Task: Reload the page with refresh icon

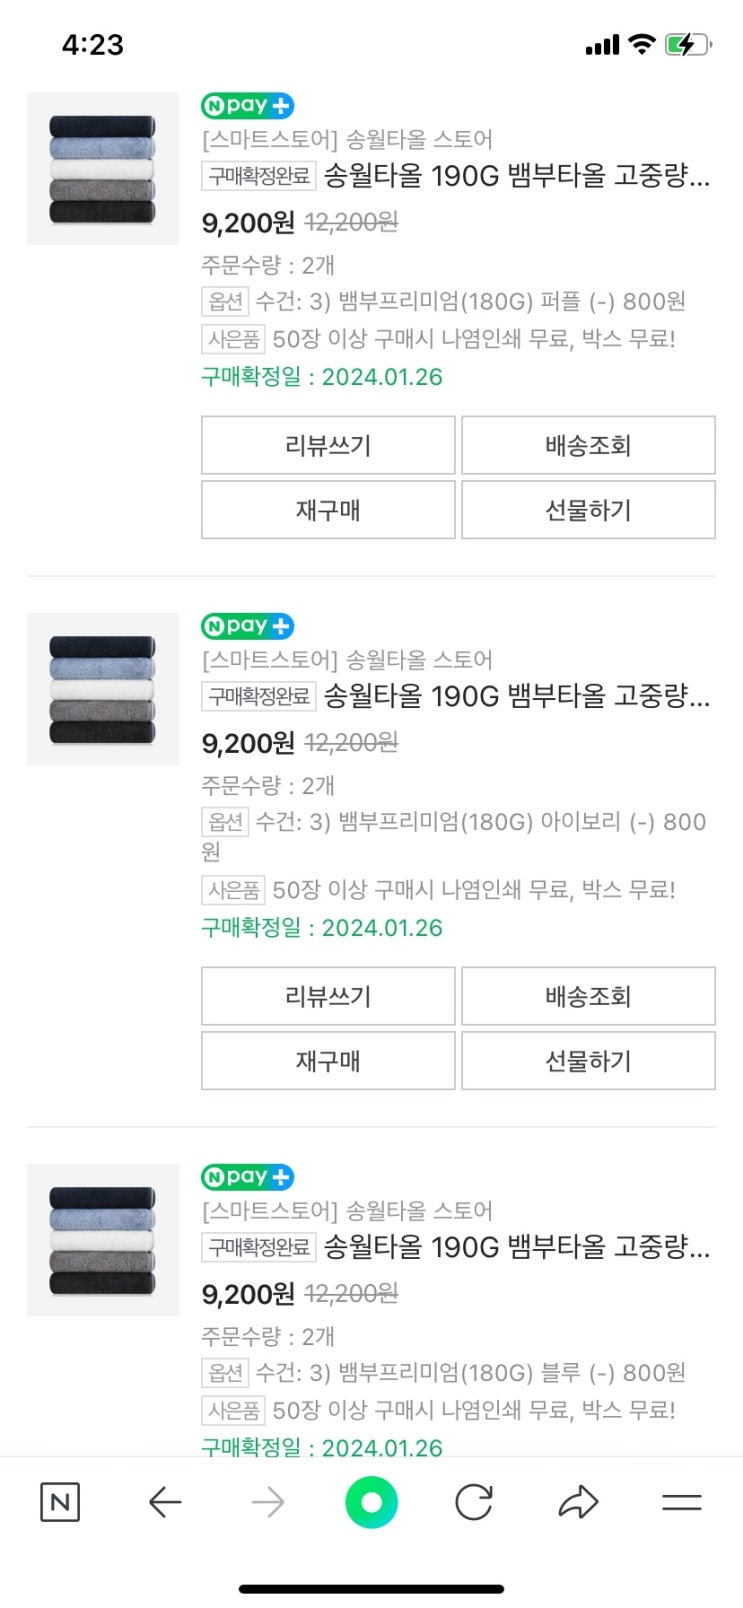Action: click(x=474, y=1502)
